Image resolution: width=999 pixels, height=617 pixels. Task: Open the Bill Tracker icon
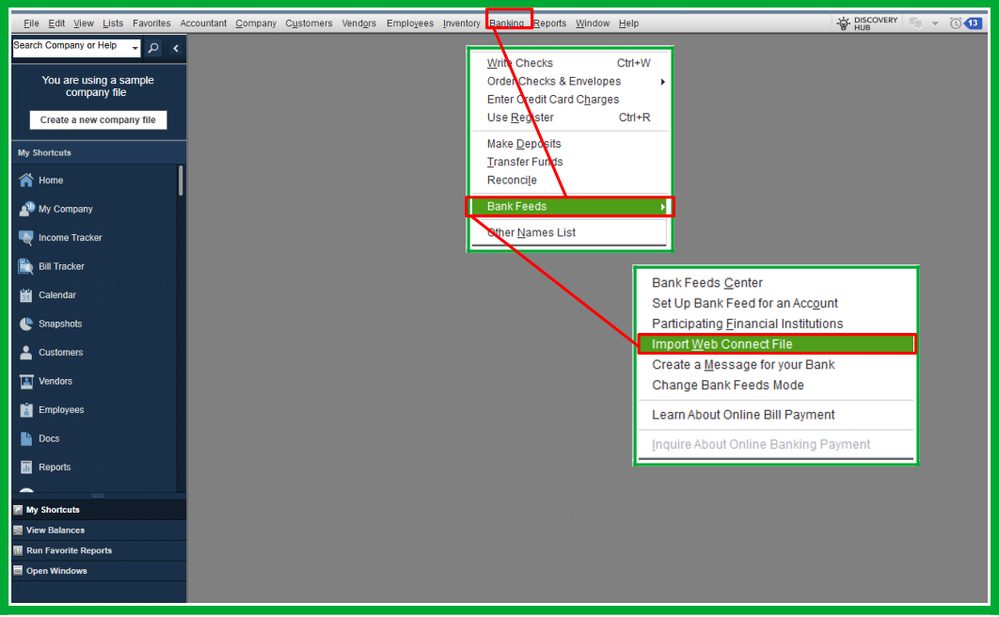pos(26,266)
